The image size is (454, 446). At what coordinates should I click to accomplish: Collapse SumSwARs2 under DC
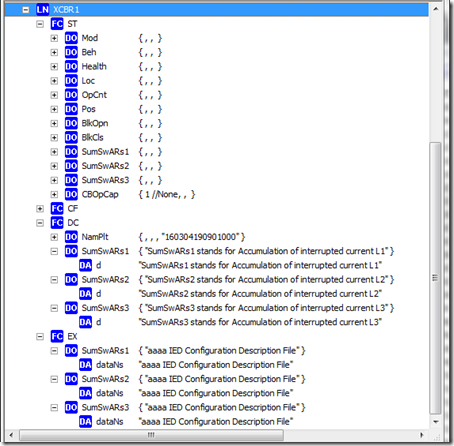point(54,280)
